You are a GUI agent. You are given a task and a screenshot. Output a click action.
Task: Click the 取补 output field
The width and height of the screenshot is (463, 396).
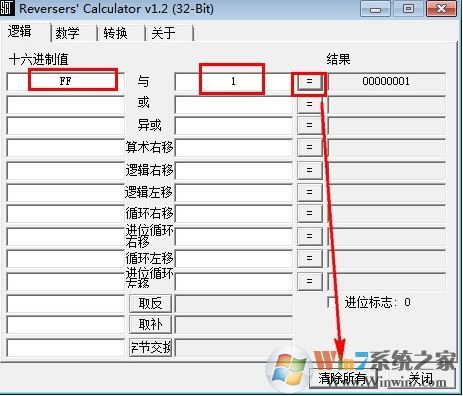233,325
